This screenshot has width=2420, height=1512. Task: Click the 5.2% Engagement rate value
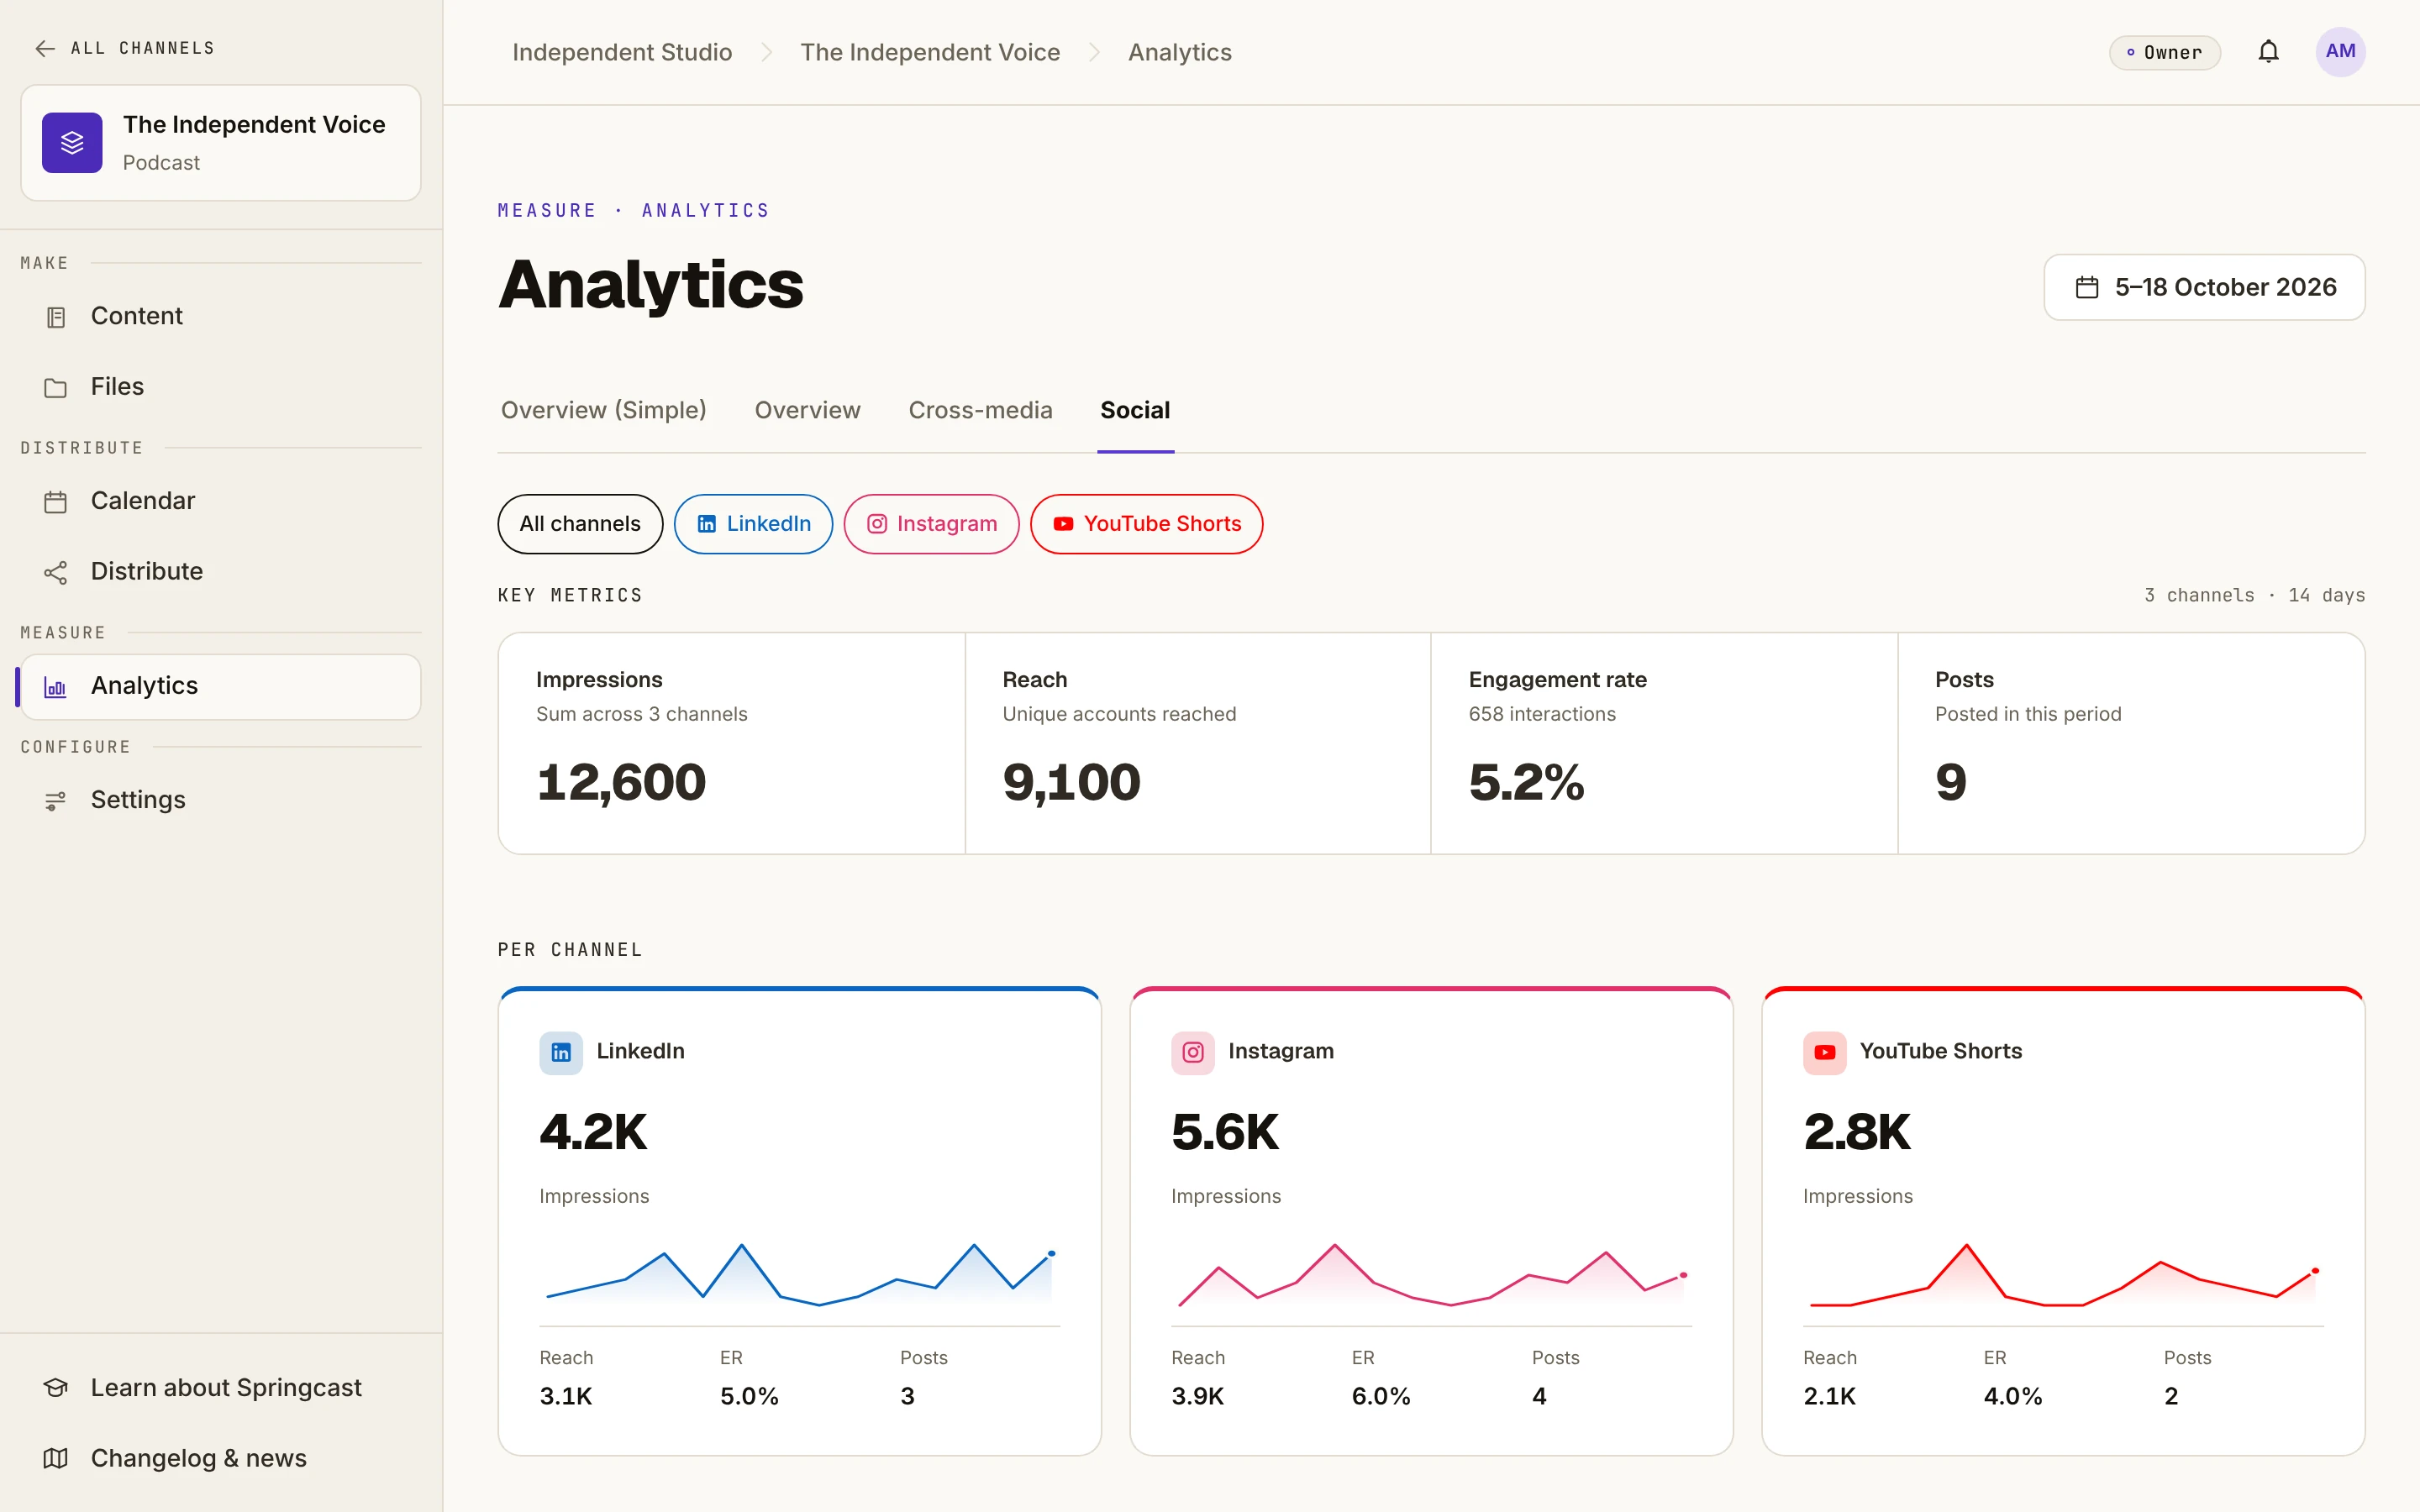tap(1526, 782)
